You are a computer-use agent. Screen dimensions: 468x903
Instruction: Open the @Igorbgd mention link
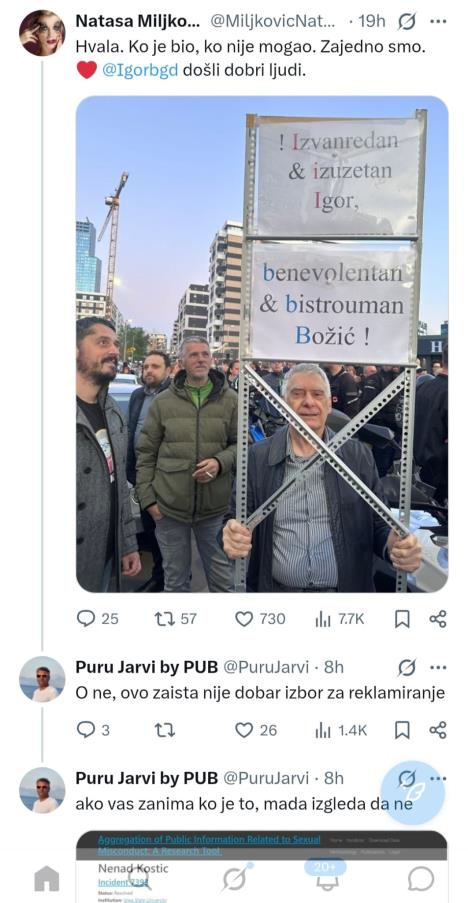point(140,71)
